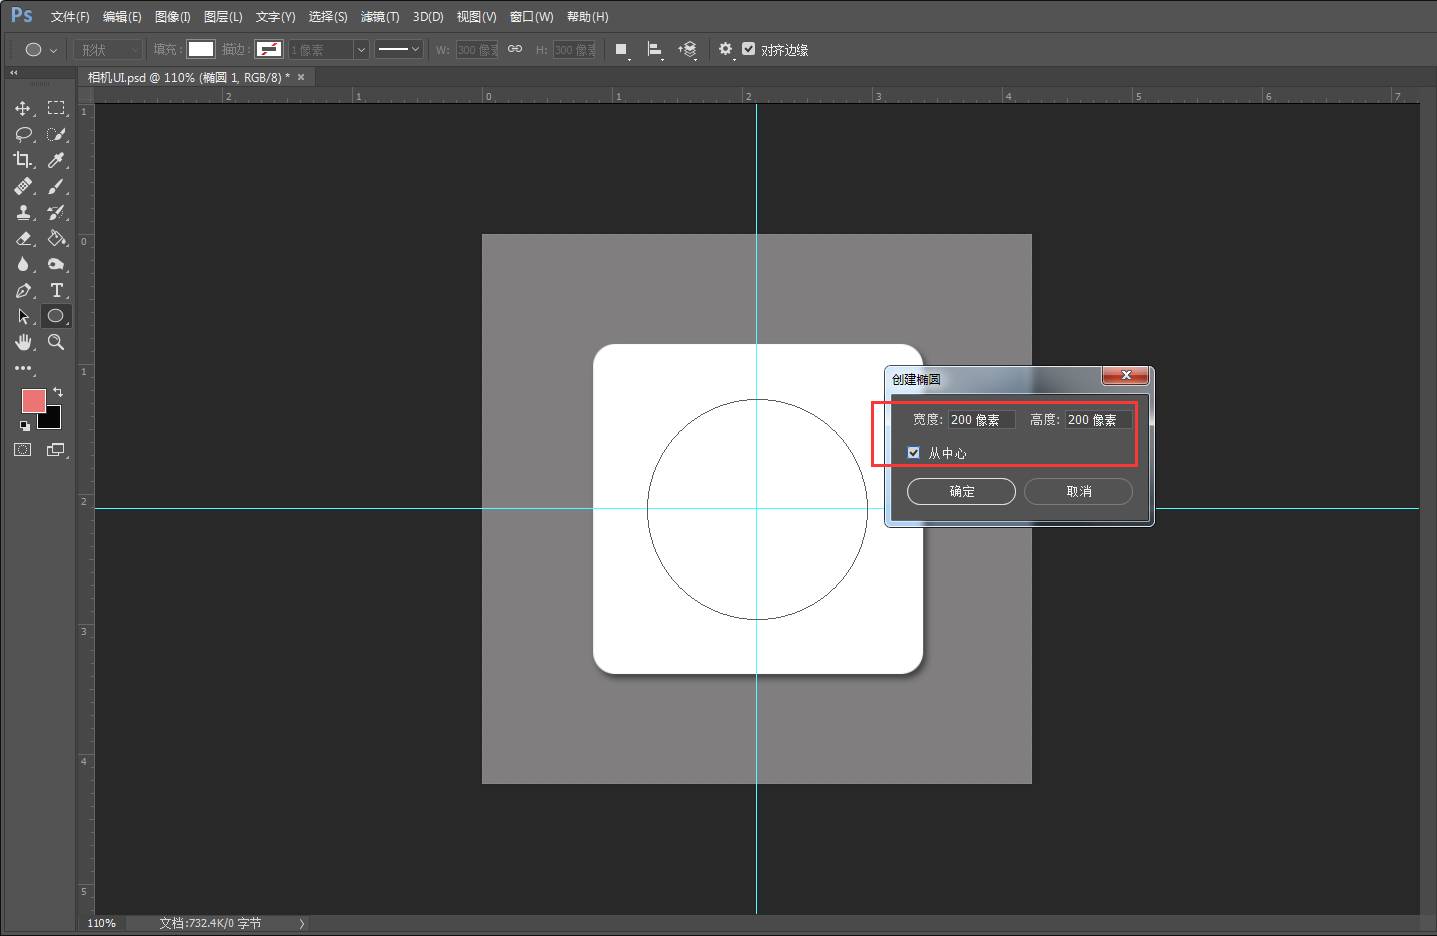Open the white fill color swatch

click(201, 49)
